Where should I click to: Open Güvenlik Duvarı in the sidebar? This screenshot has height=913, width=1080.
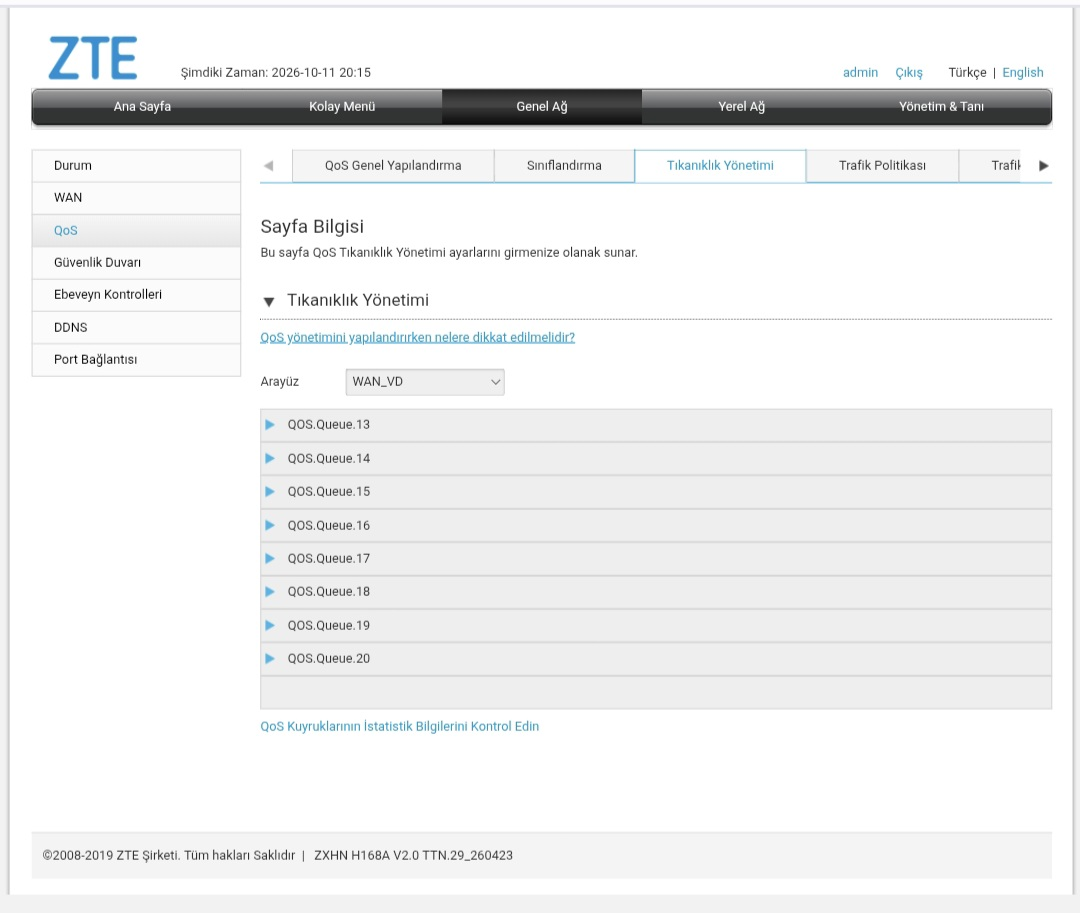[x=136, y=263]
